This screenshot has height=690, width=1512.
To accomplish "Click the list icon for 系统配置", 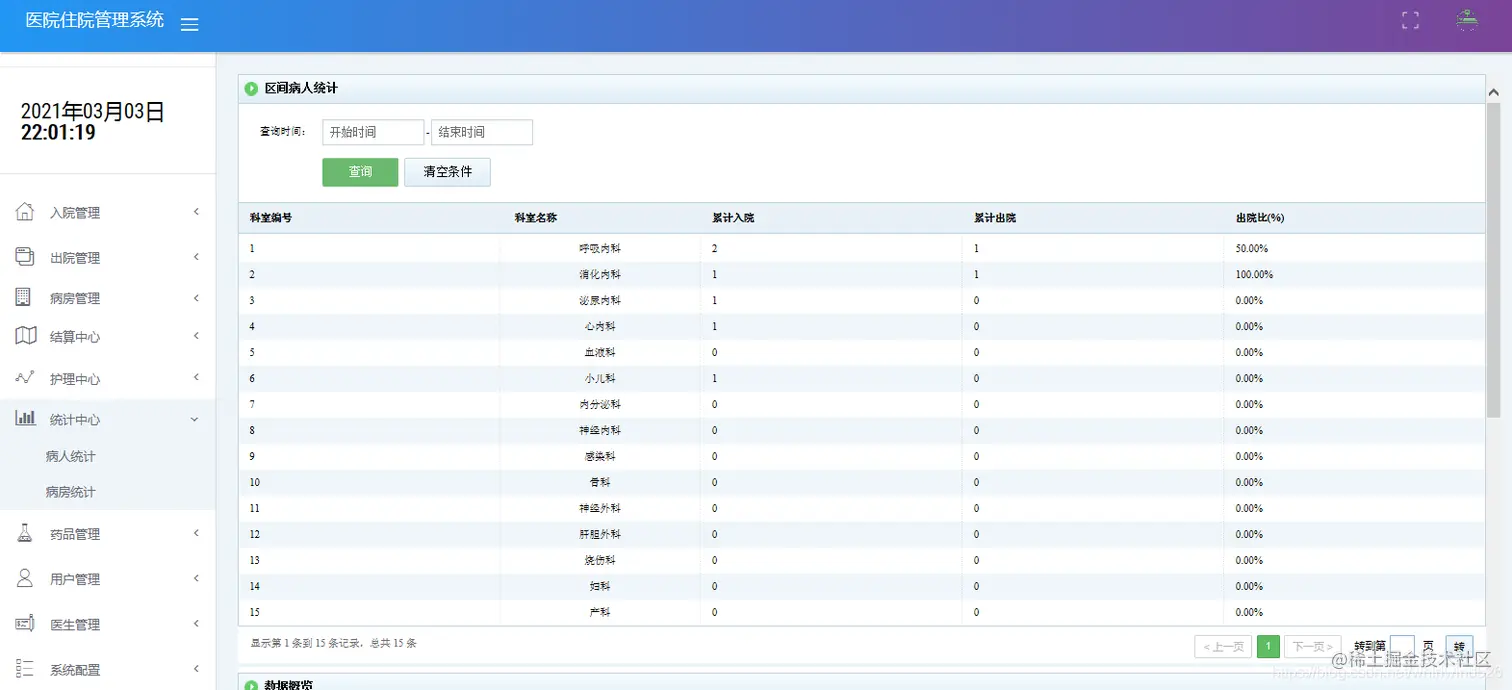I will point(25,668).
